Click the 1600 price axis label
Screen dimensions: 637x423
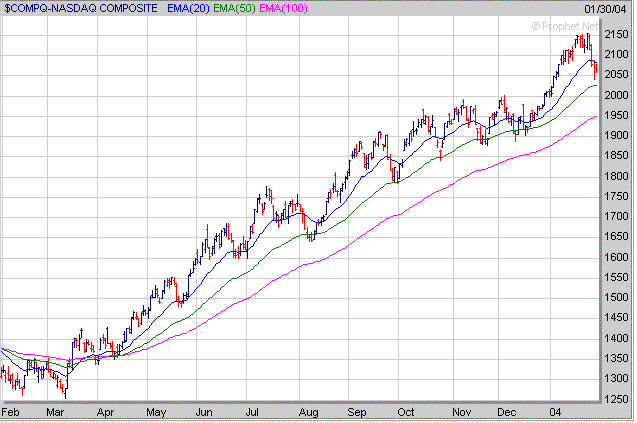point(616,257)
